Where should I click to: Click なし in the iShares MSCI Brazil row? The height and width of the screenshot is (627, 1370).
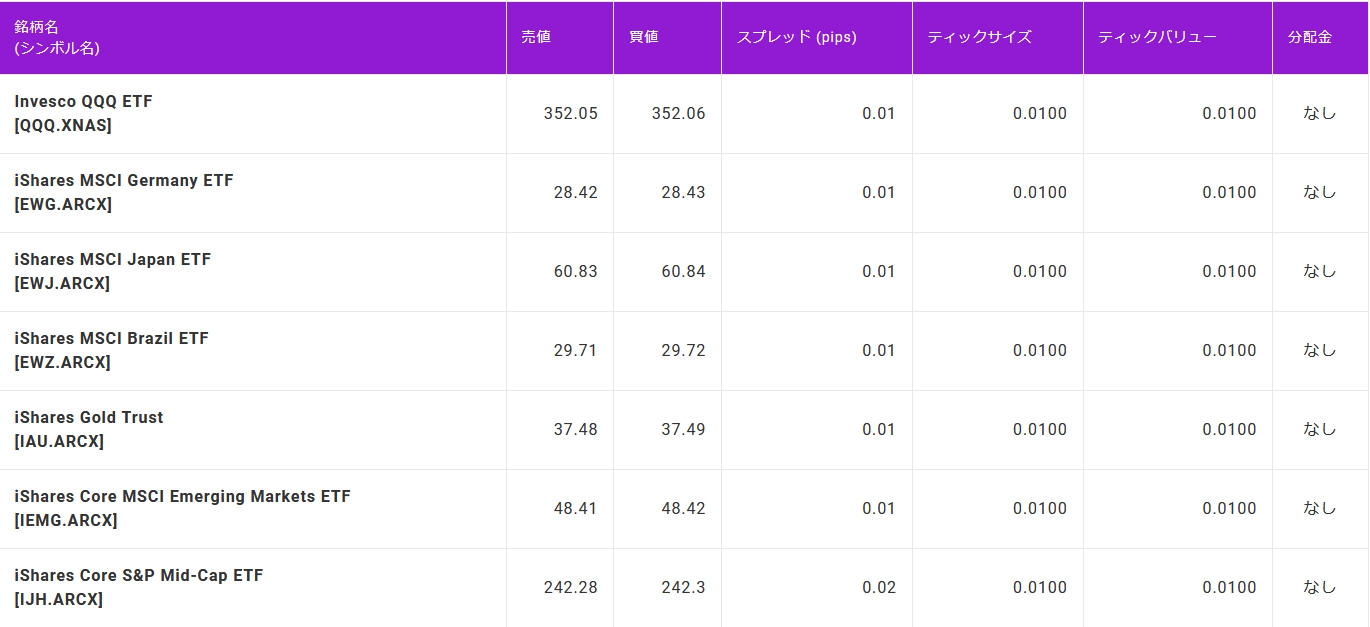[x=1320, y=350]
